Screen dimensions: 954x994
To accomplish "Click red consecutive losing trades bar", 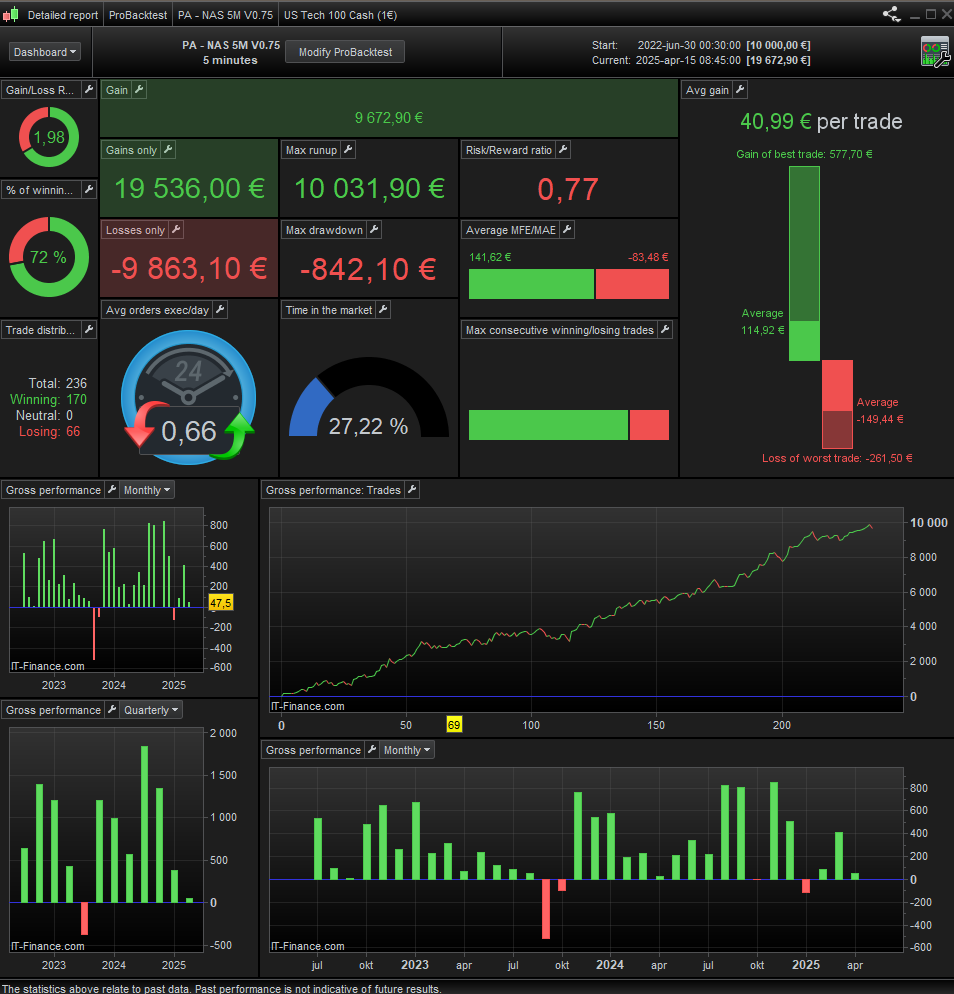I will point(649,425).
